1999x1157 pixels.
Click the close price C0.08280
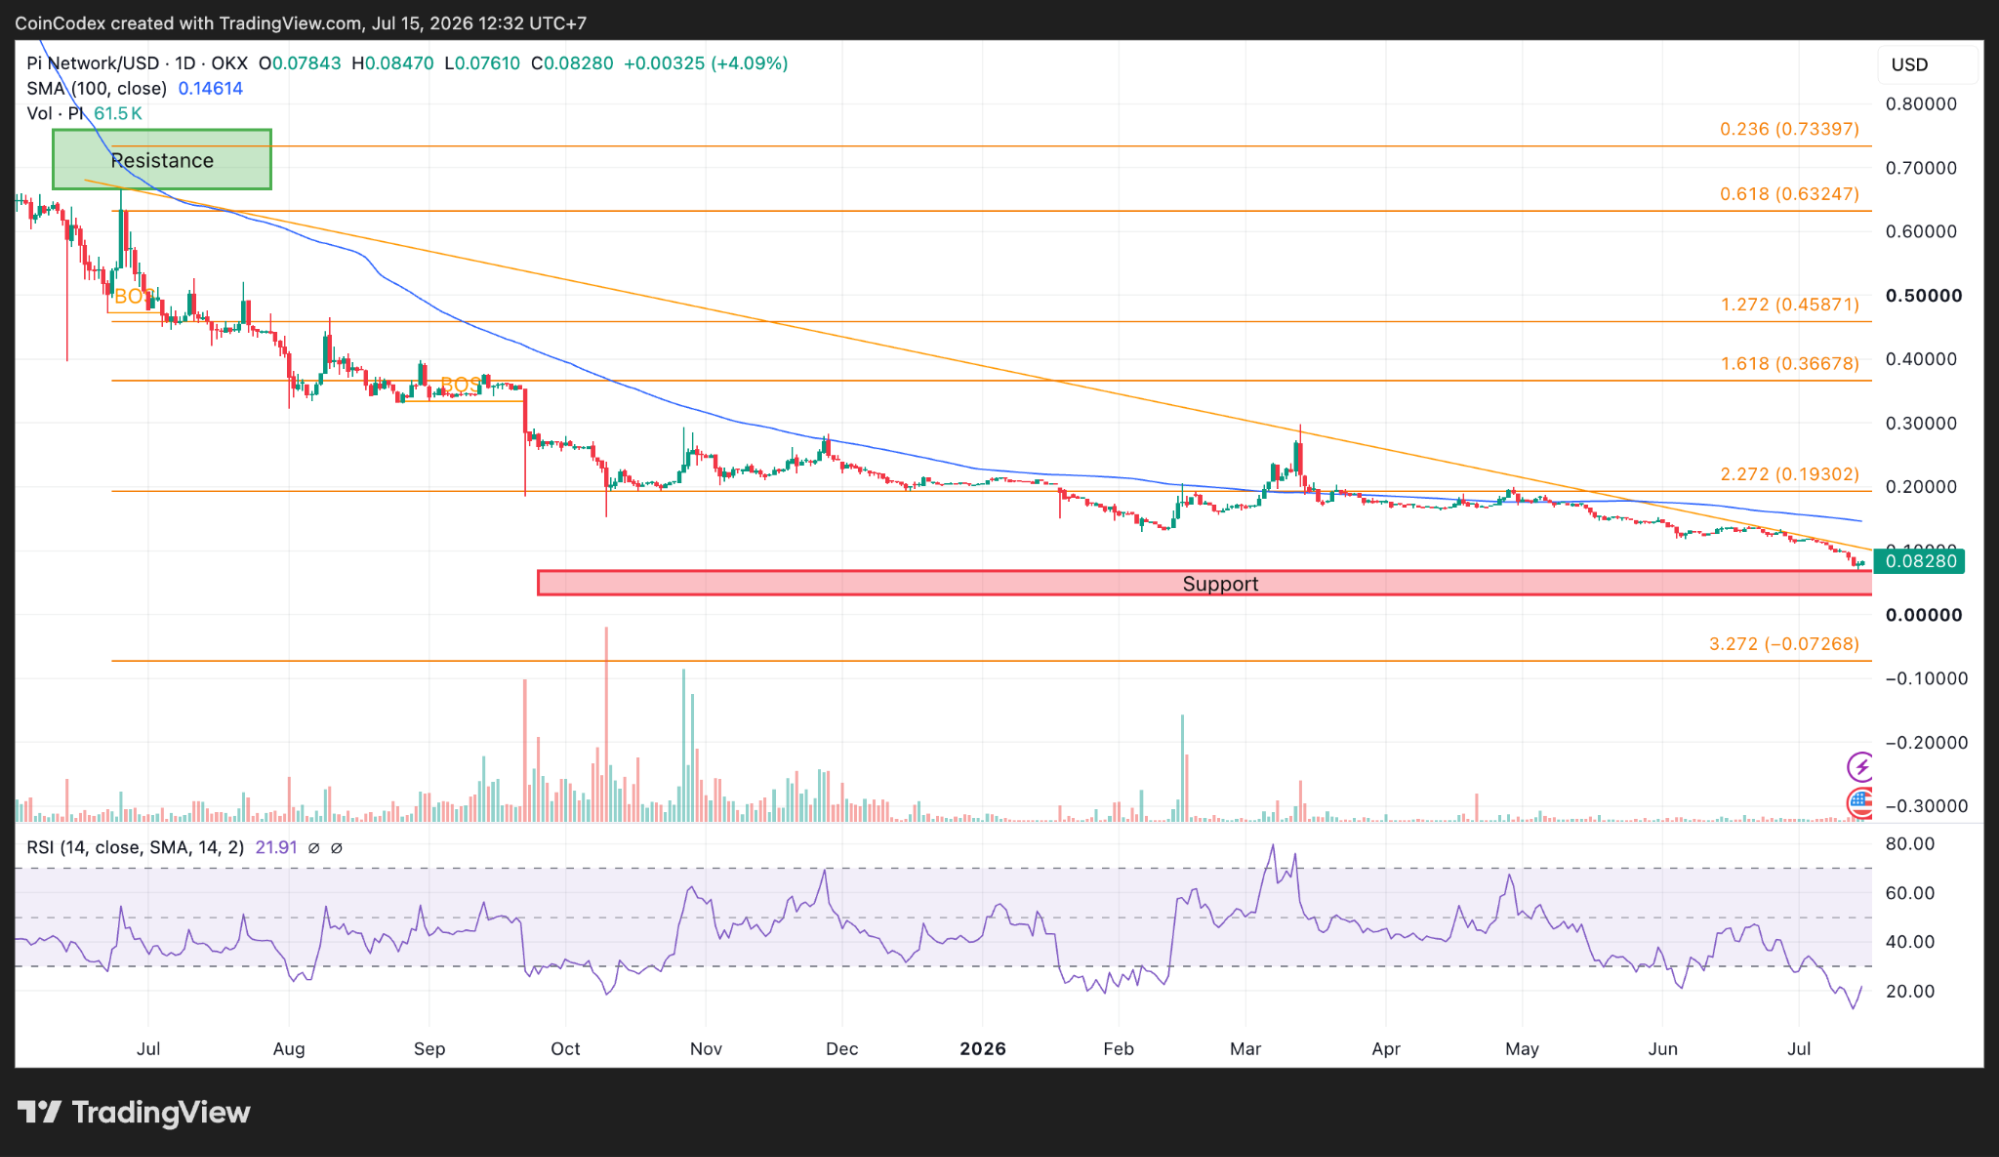[x=572, y=63]
